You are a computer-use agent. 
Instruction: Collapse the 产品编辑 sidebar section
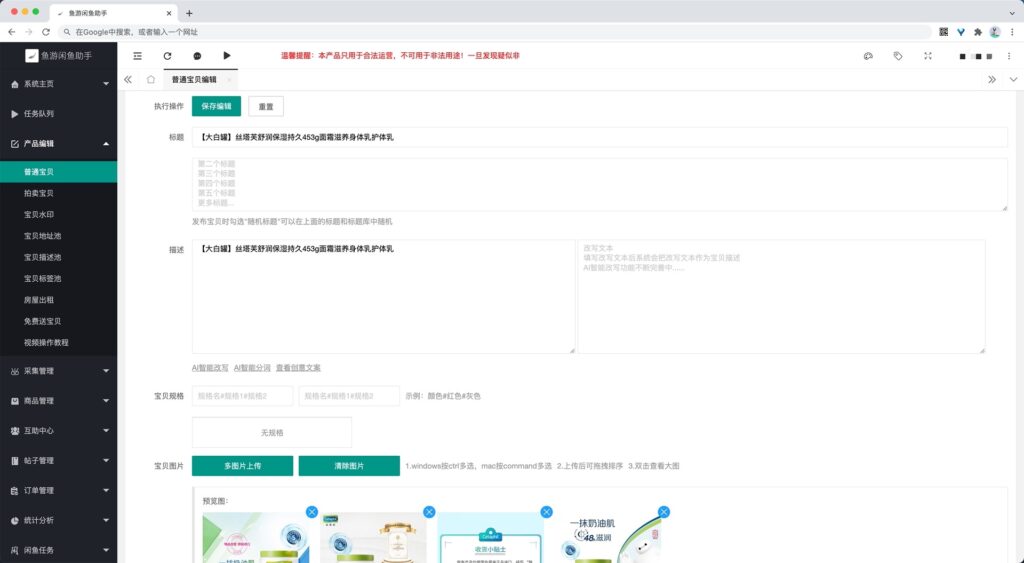58,144
